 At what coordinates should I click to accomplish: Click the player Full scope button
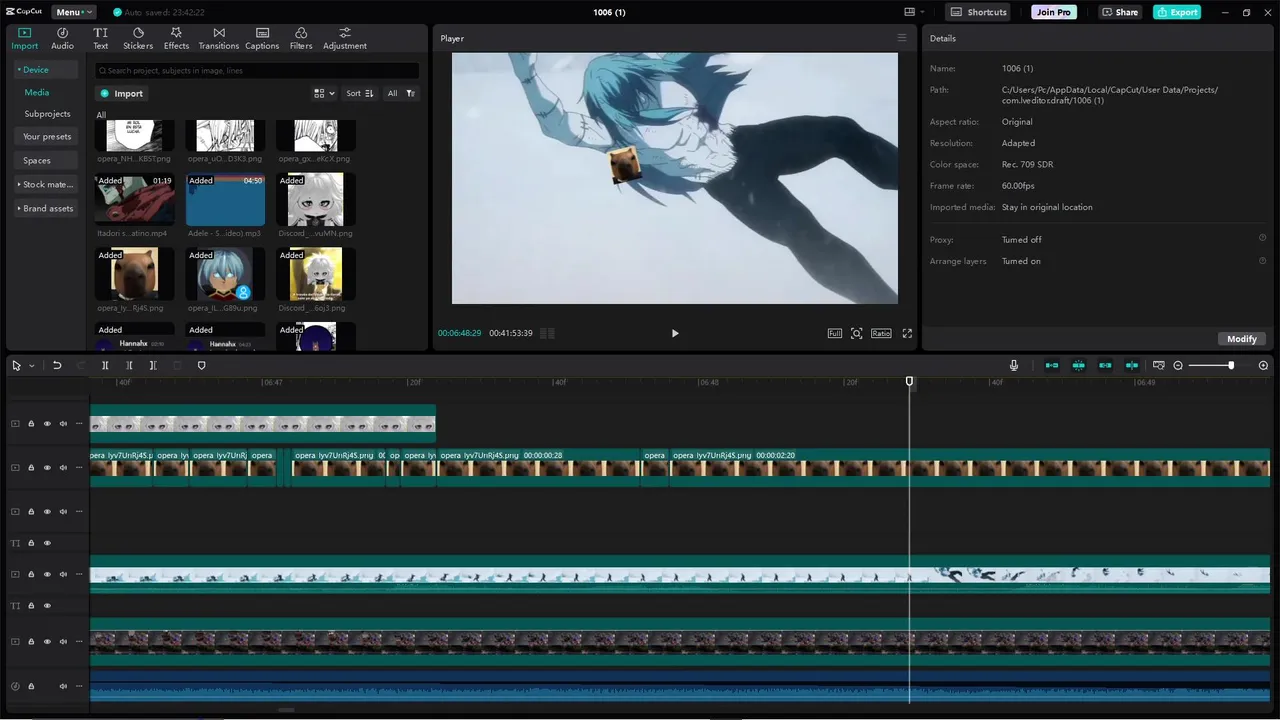coord(835,333)
